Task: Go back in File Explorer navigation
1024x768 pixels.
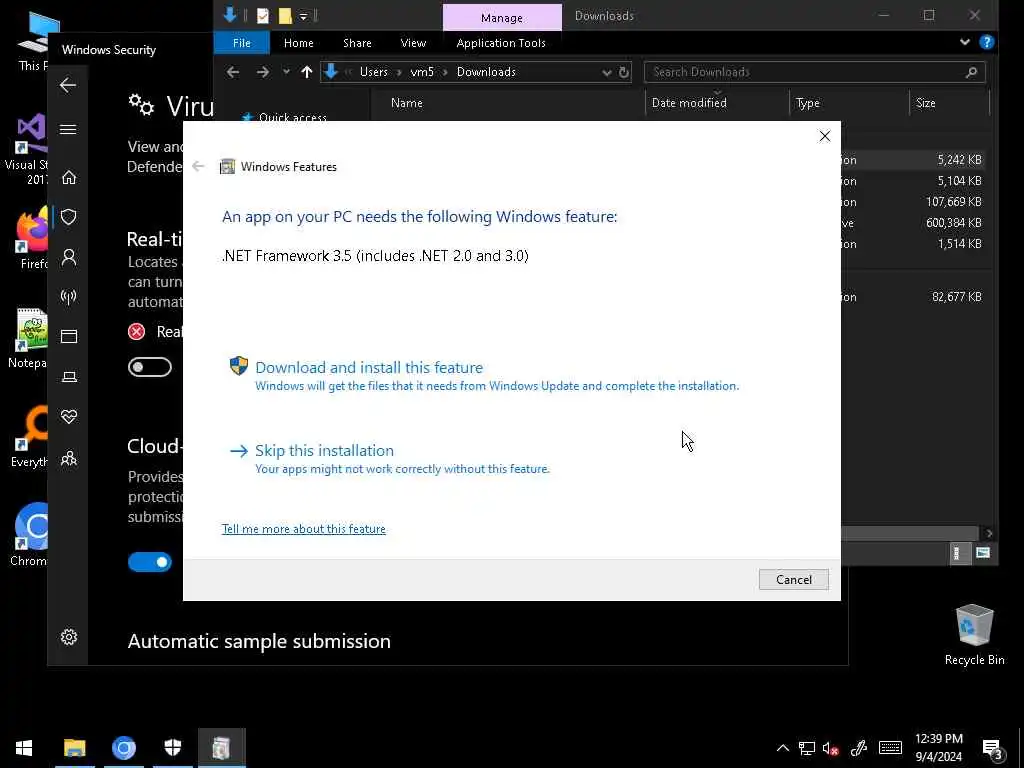Action: (233, 72)
